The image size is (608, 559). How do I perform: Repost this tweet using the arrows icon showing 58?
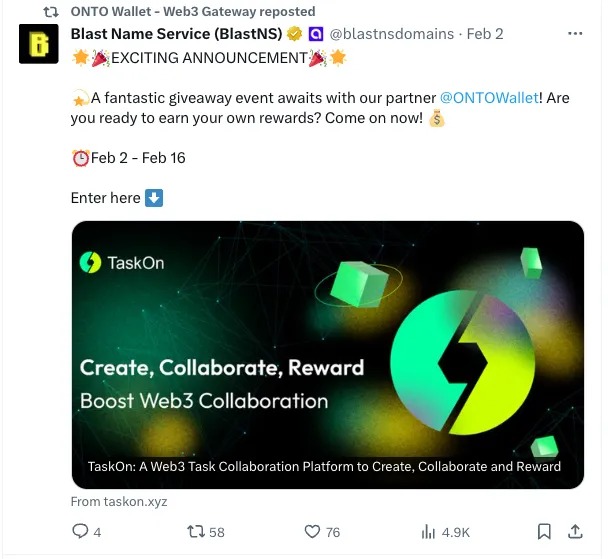tap(197, 532)
